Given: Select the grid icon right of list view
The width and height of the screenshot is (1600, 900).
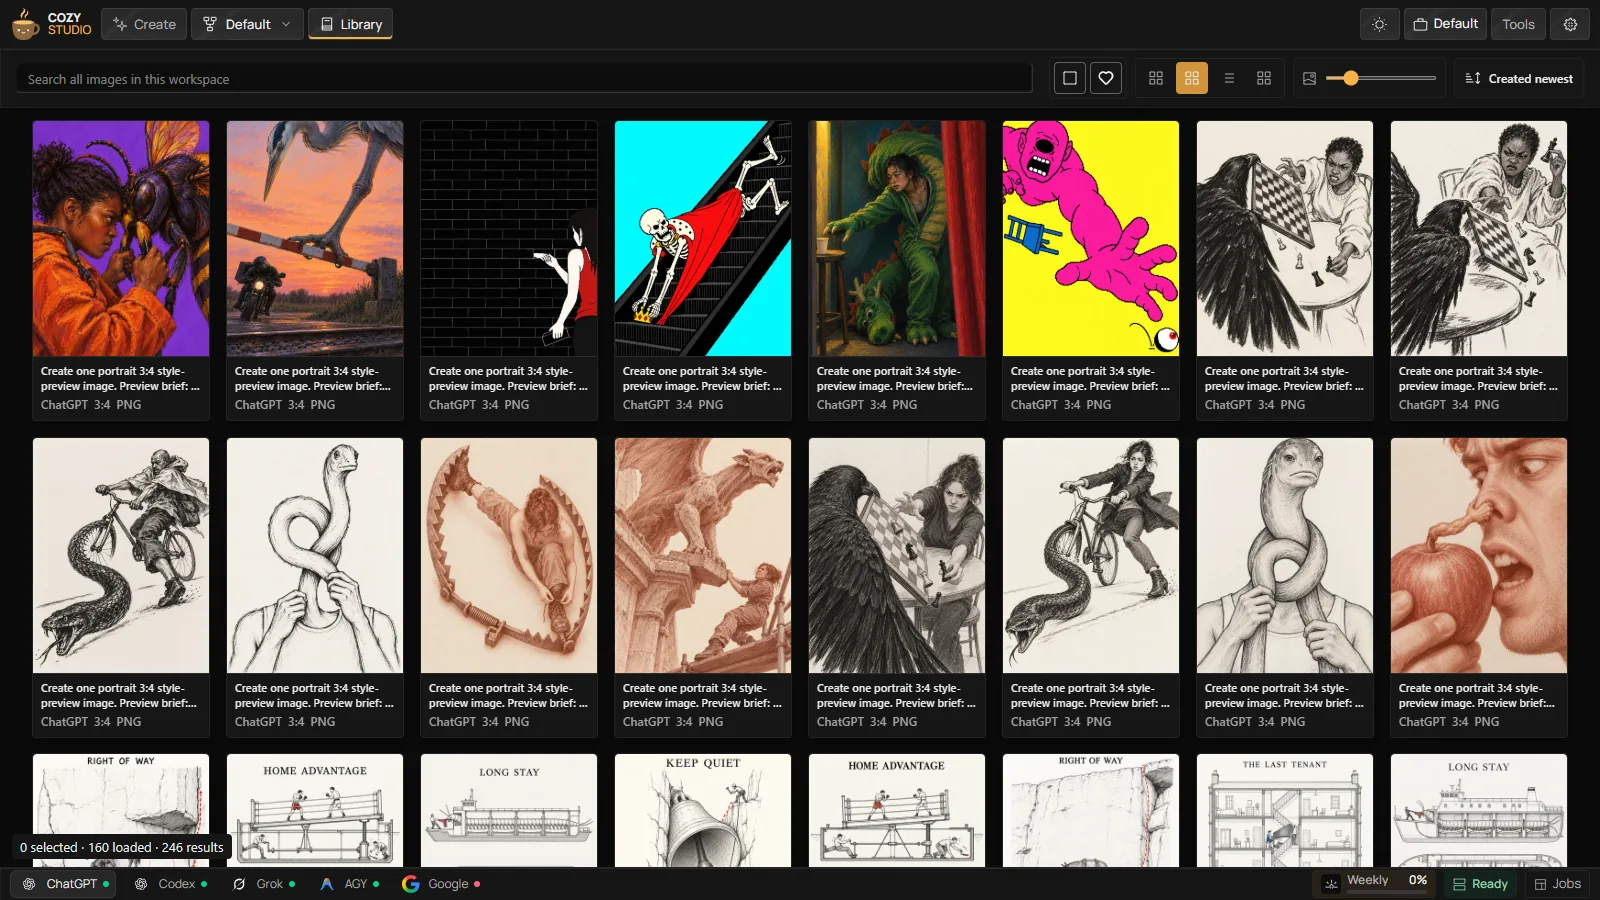Looking at the screenshot, I should click(x=1263, y=78).
